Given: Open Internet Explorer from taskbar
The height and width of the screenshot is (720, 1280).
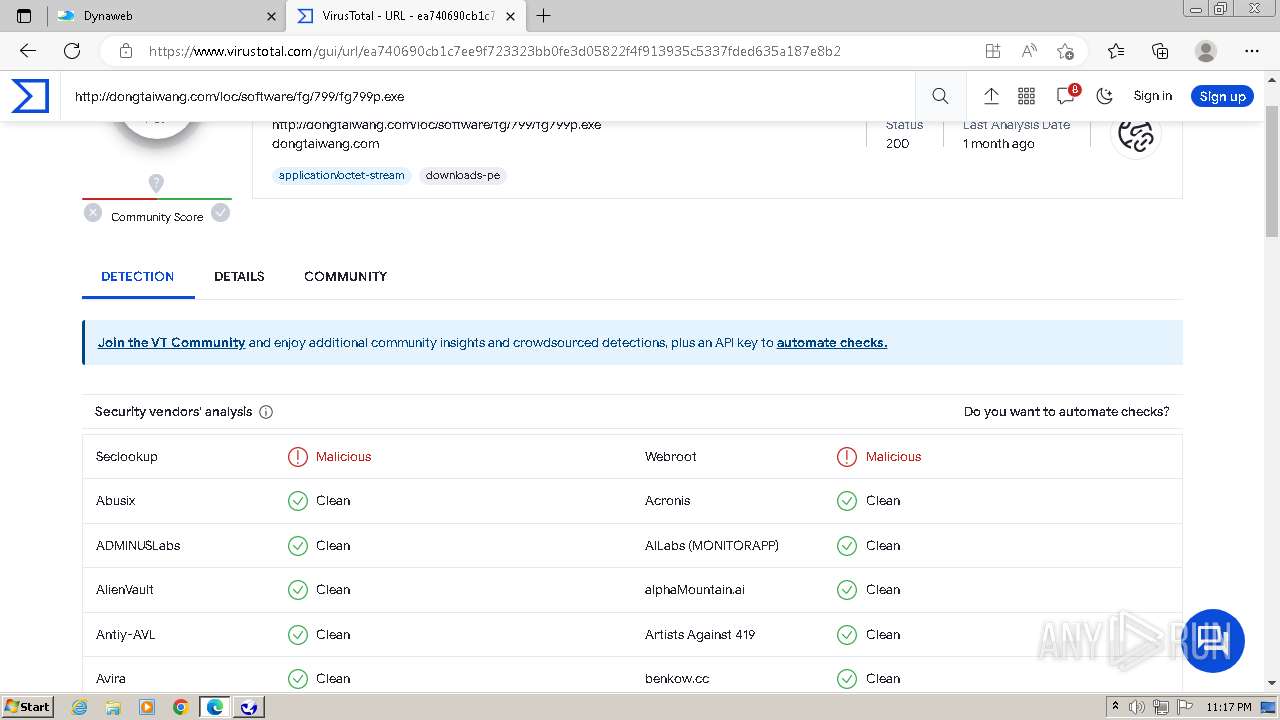Looking at the screenshot, I should tap(79, 706).
